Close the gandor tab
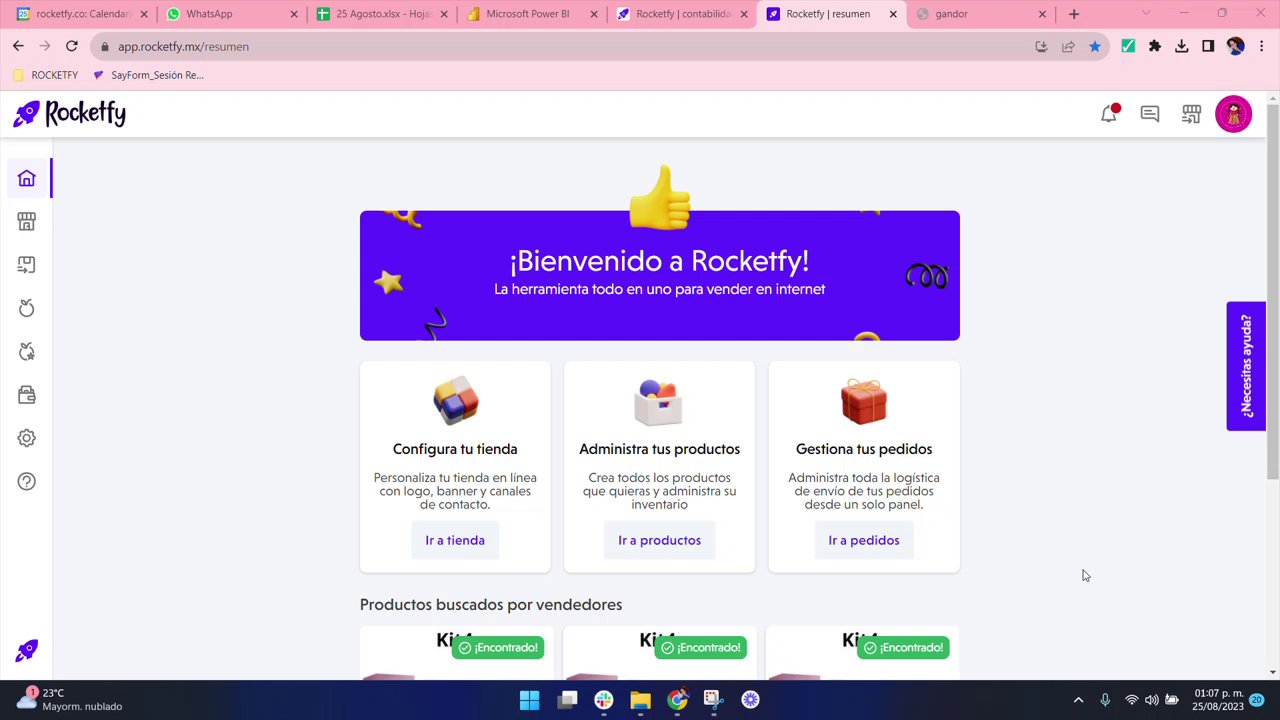 pyautogui.click(x=1043, y=14)
